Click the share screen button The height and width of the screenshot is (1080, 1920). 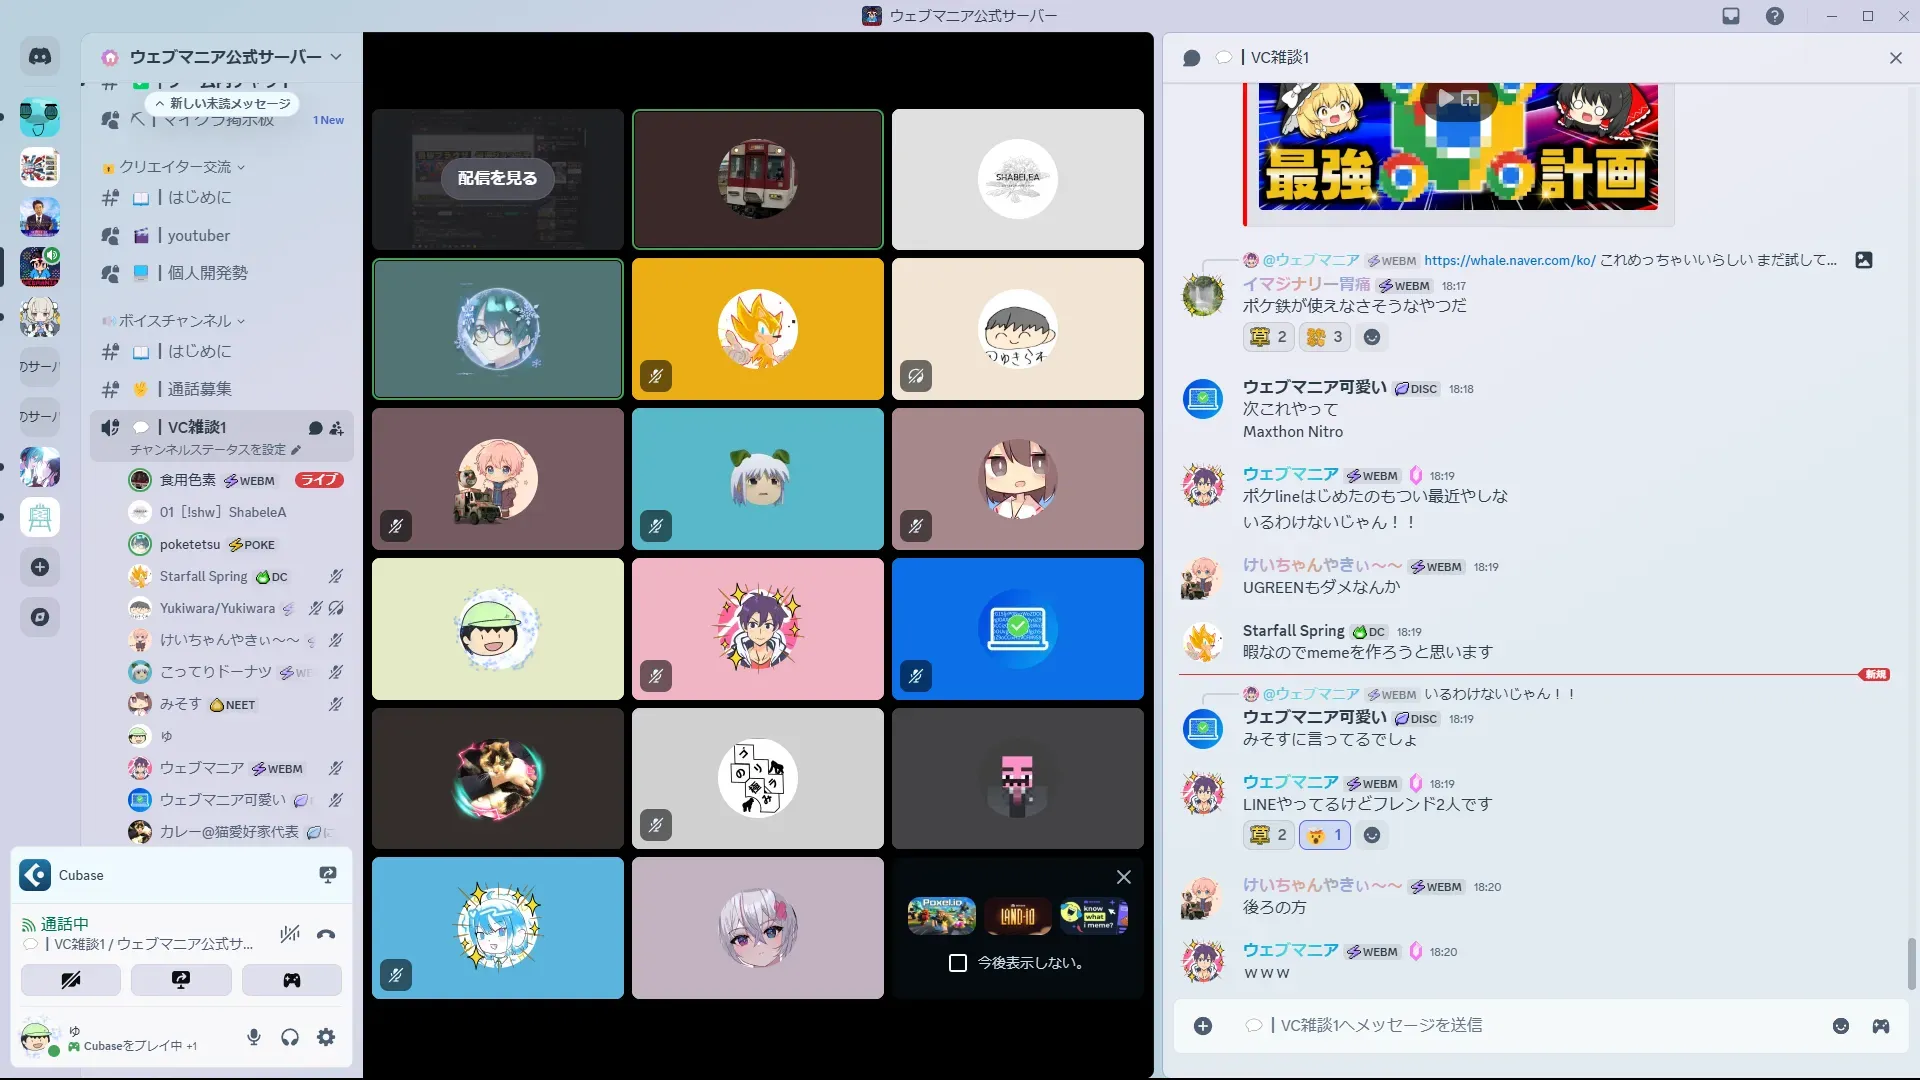[x=181, y=980]
